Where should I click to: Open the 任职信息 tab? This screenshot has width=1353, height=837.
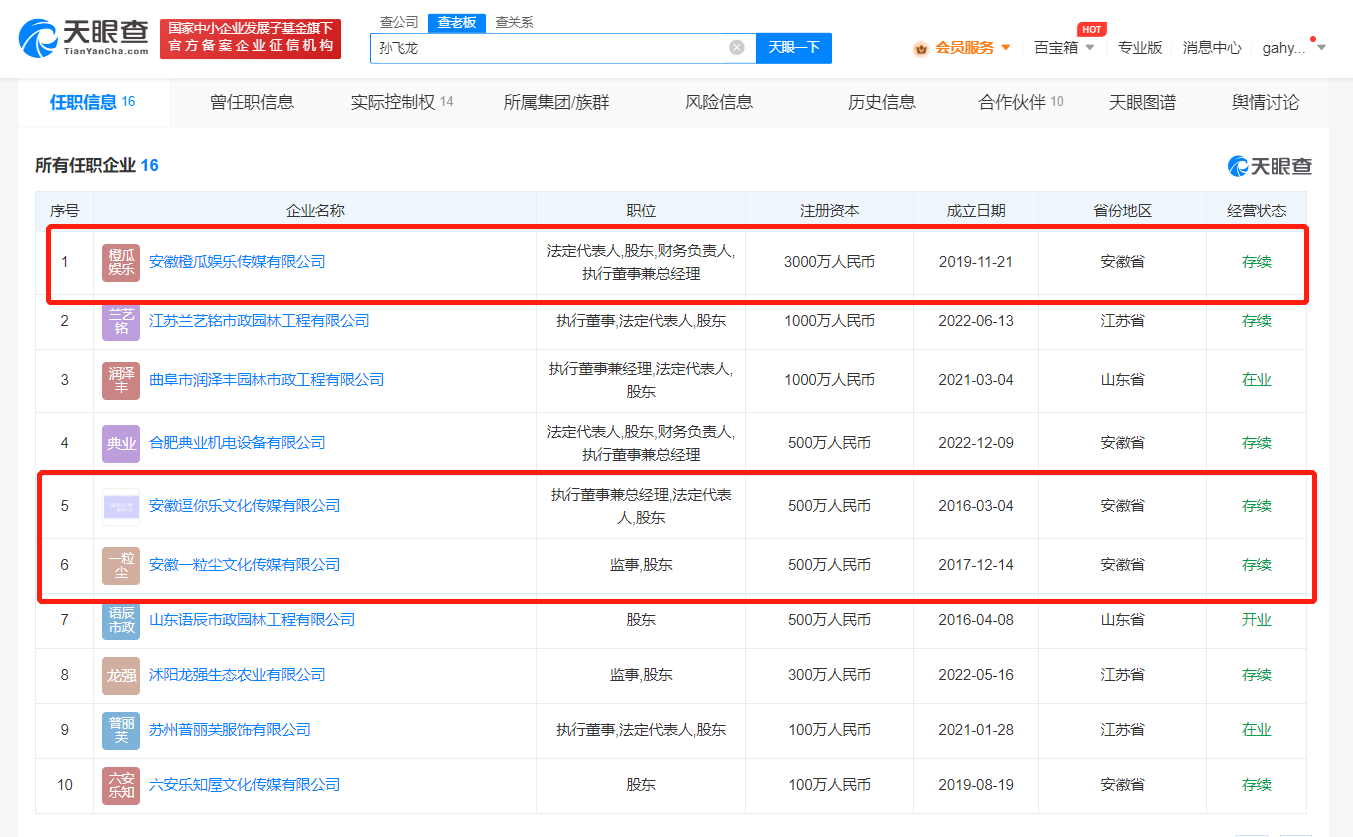tap(93, 102)
